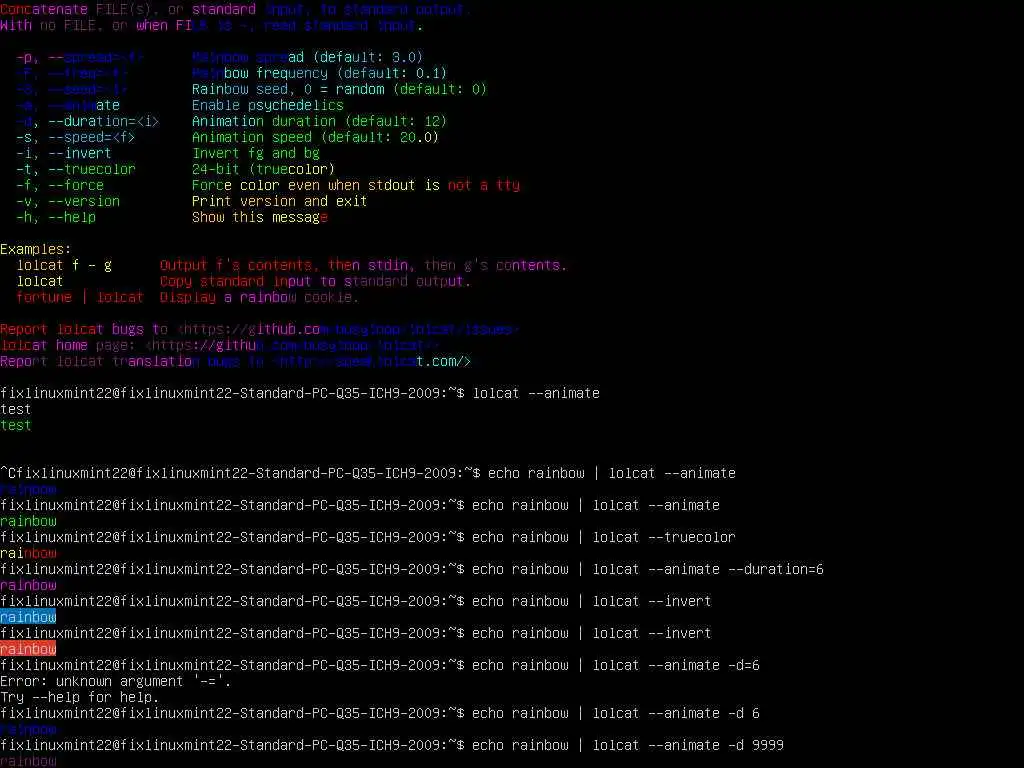Viewport: 1024px width, 768px height.
Task: Click the "Show this message" text
Action: (x=259, y=217)
